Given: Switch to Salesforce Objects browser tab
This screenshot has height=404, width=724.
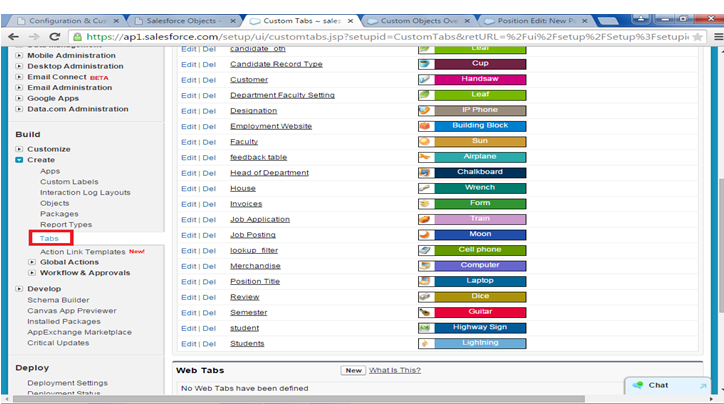Looking at the screenshot, I should (184, 21).
